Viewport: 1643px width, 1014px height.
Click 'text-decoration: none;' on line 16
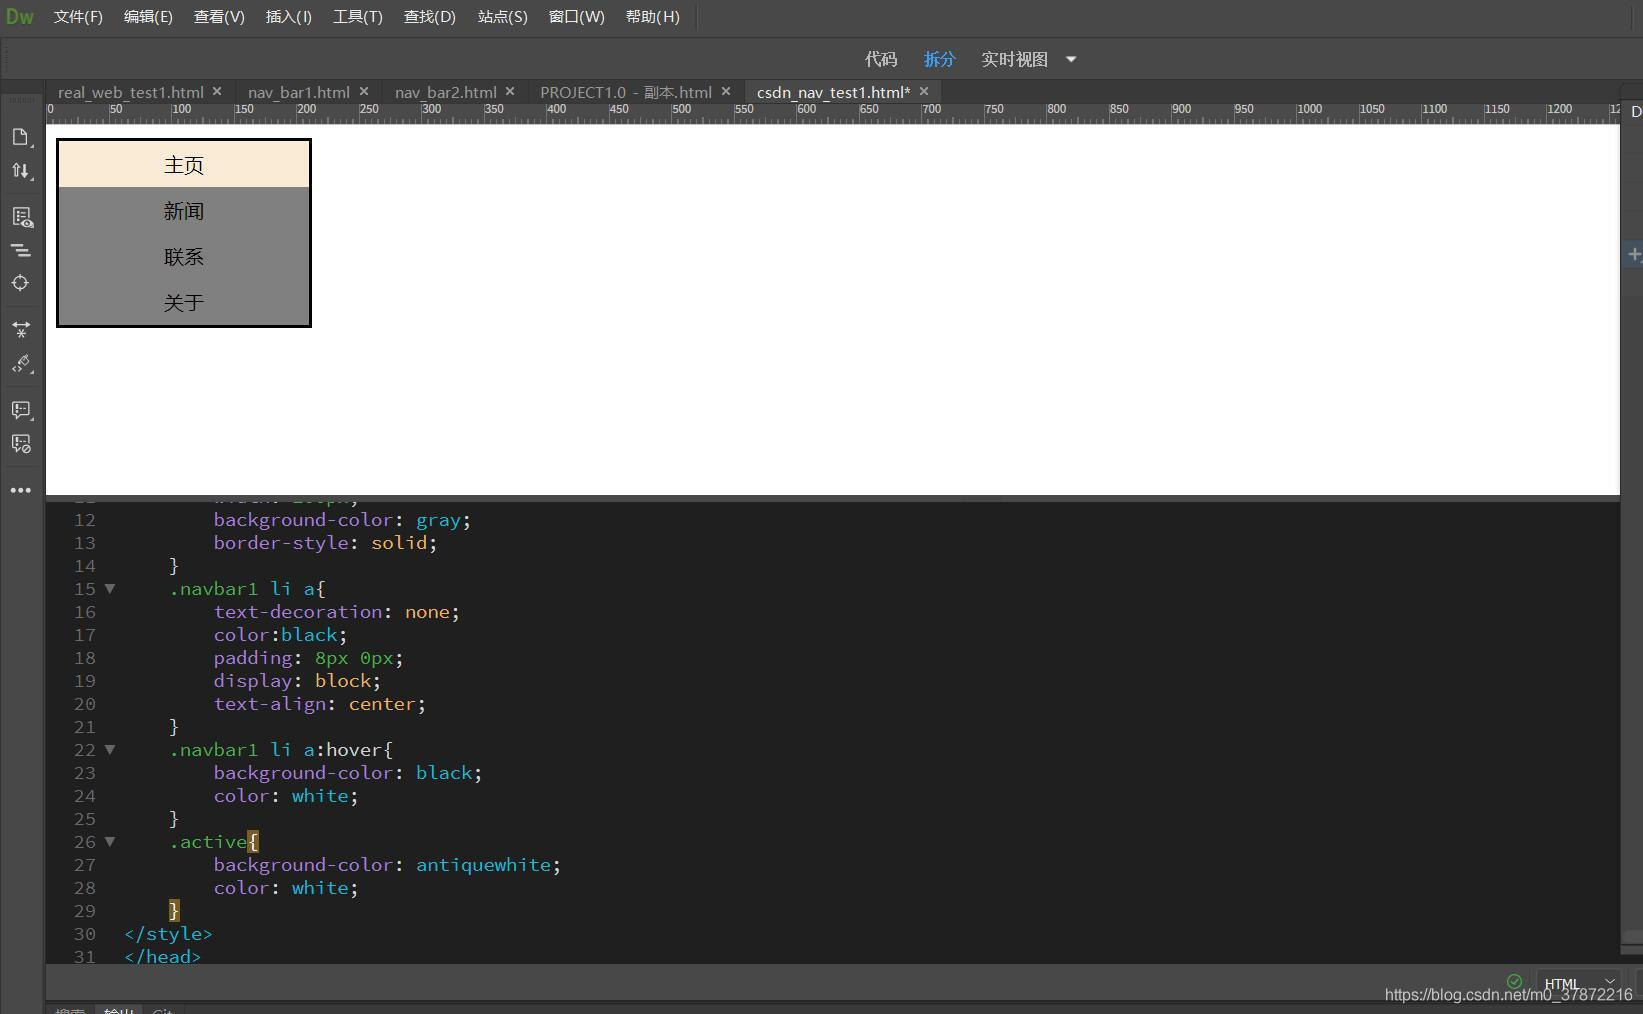[x=336, y=612]
